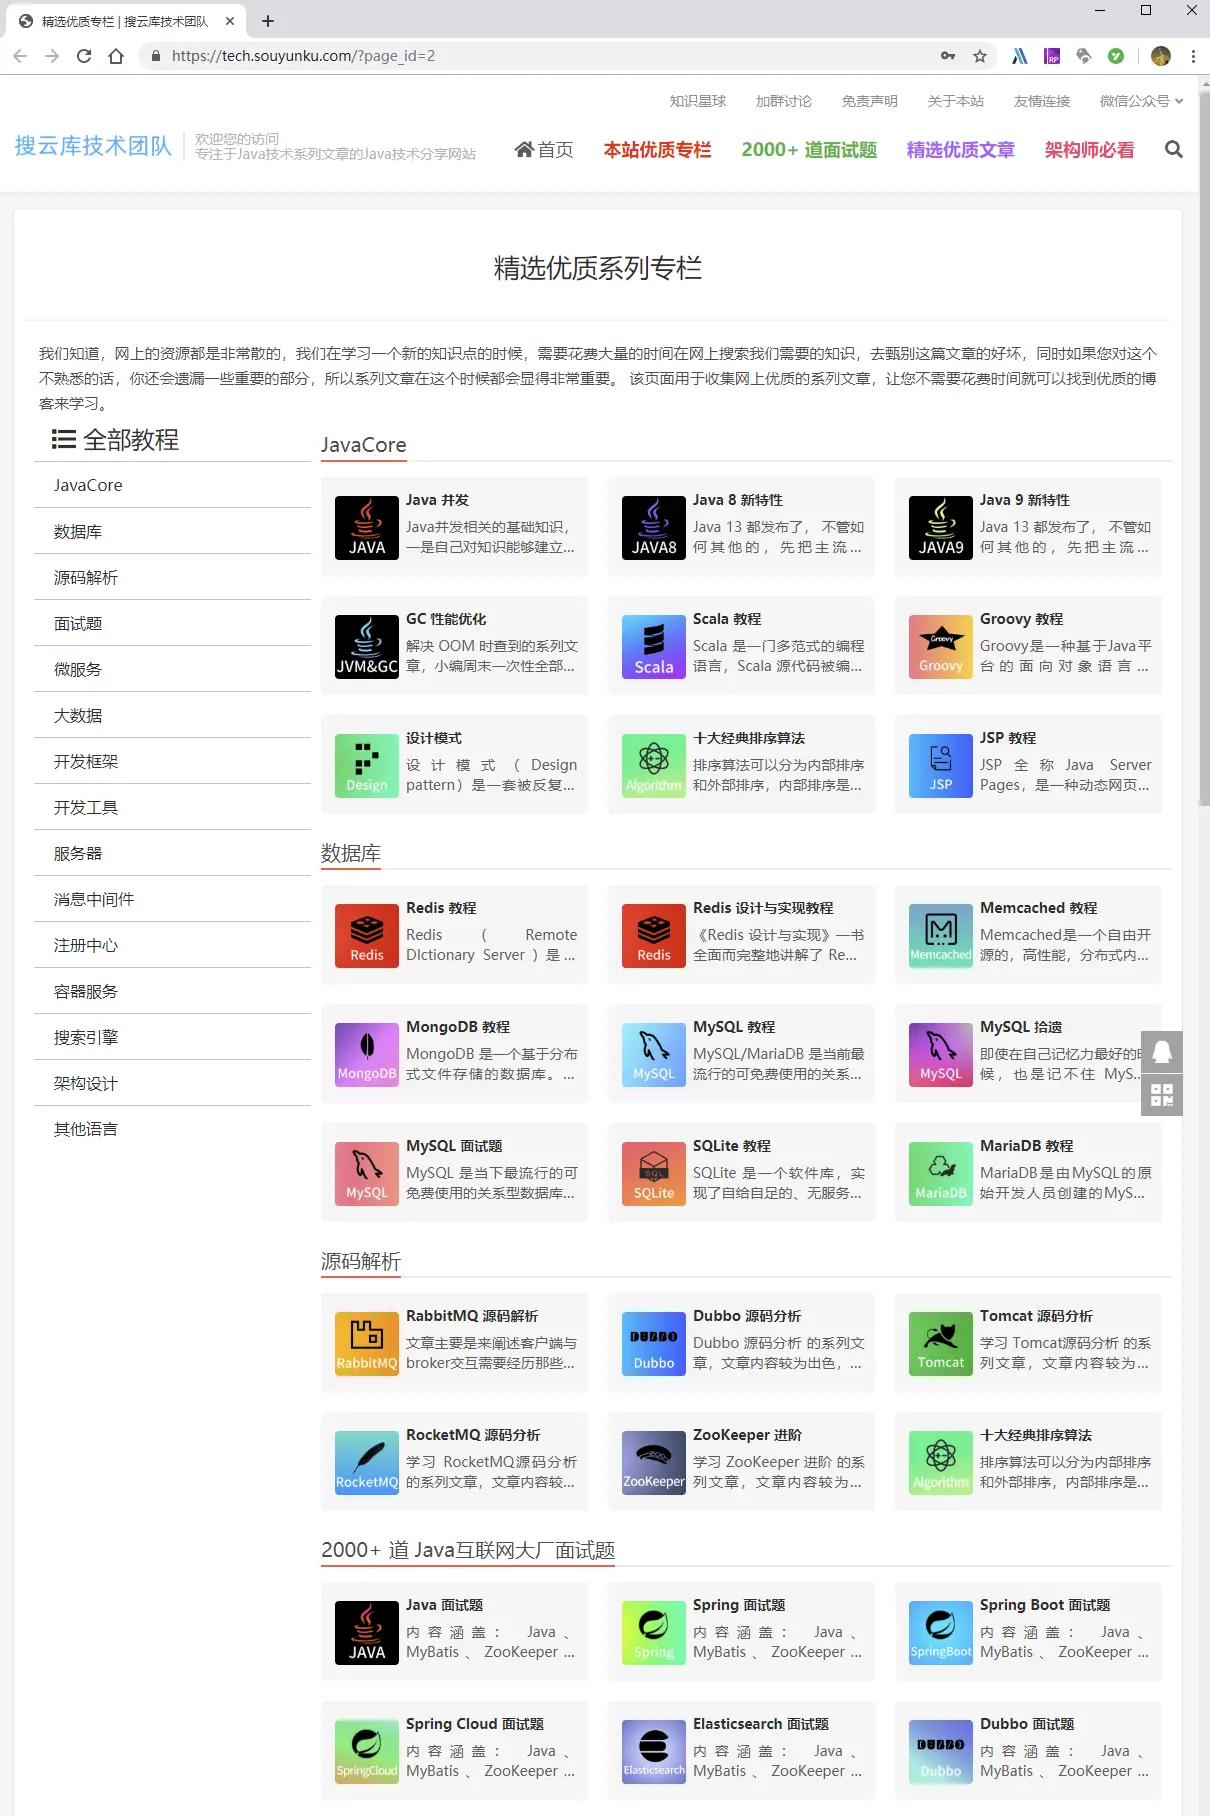Open the Chrome profile avatar
This screenshot has height=1816, width=1210.
coord(1161,56)
